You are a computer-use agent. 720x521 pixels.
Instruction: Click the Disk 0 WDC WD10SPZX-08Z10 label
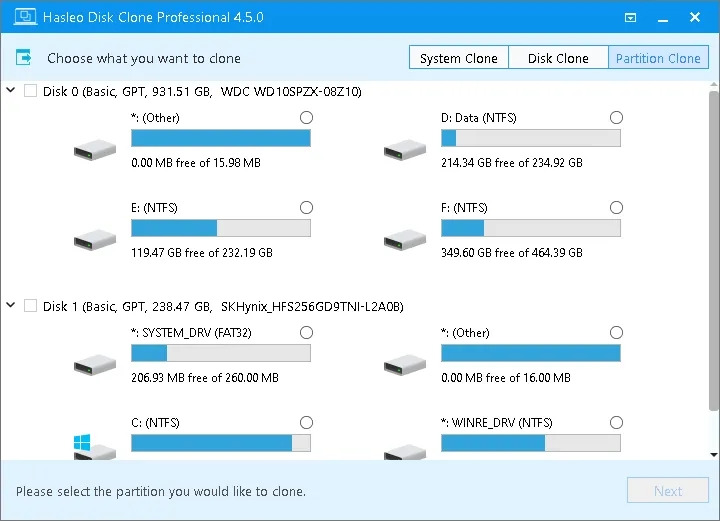[x=202, y=91]
